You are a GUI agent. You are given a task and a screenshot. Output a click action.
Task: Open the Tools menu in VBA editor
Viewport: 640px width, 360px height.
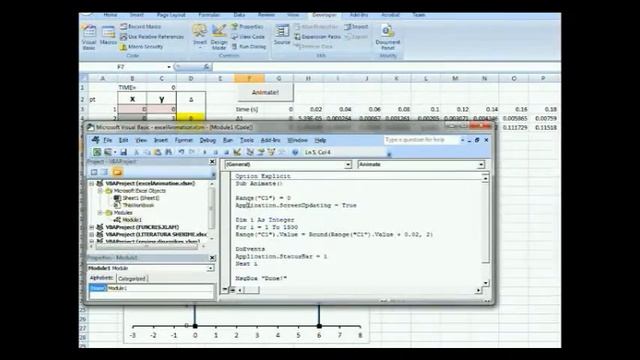(247, 140)
